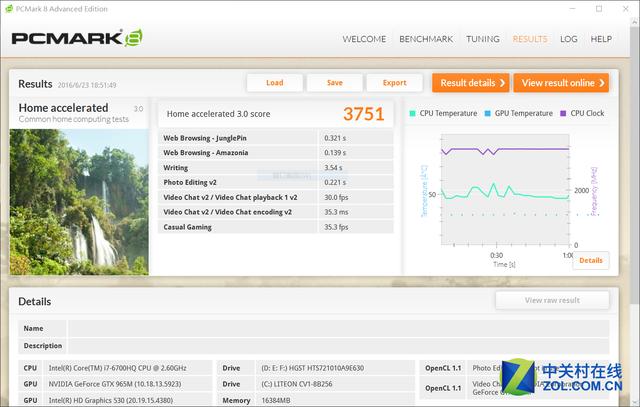Select Web Browsing - JunglePin row

pos(276,138)
